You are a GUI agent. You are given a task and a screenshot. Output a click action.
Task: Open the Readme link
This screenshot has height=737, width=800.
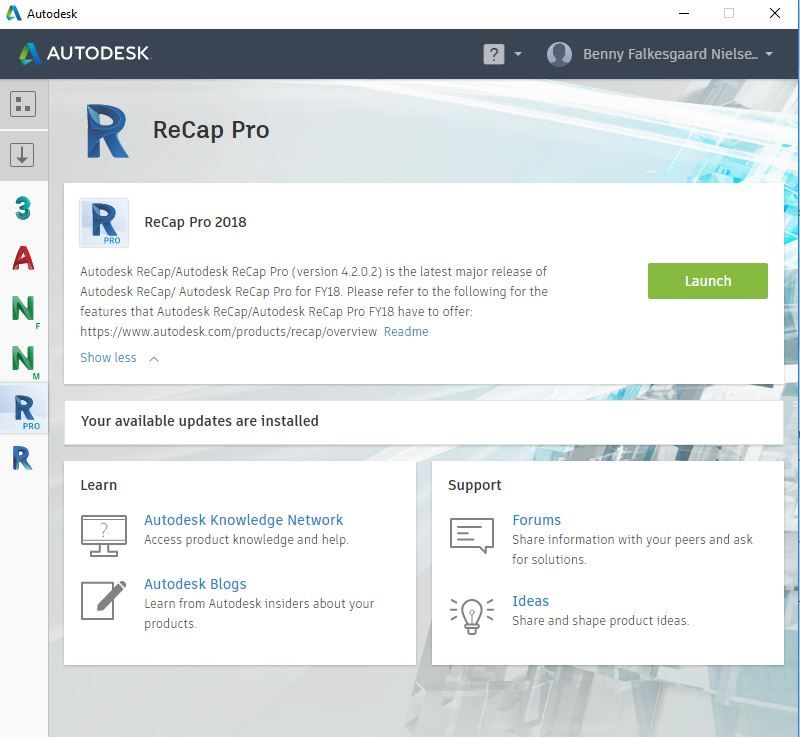406,332
